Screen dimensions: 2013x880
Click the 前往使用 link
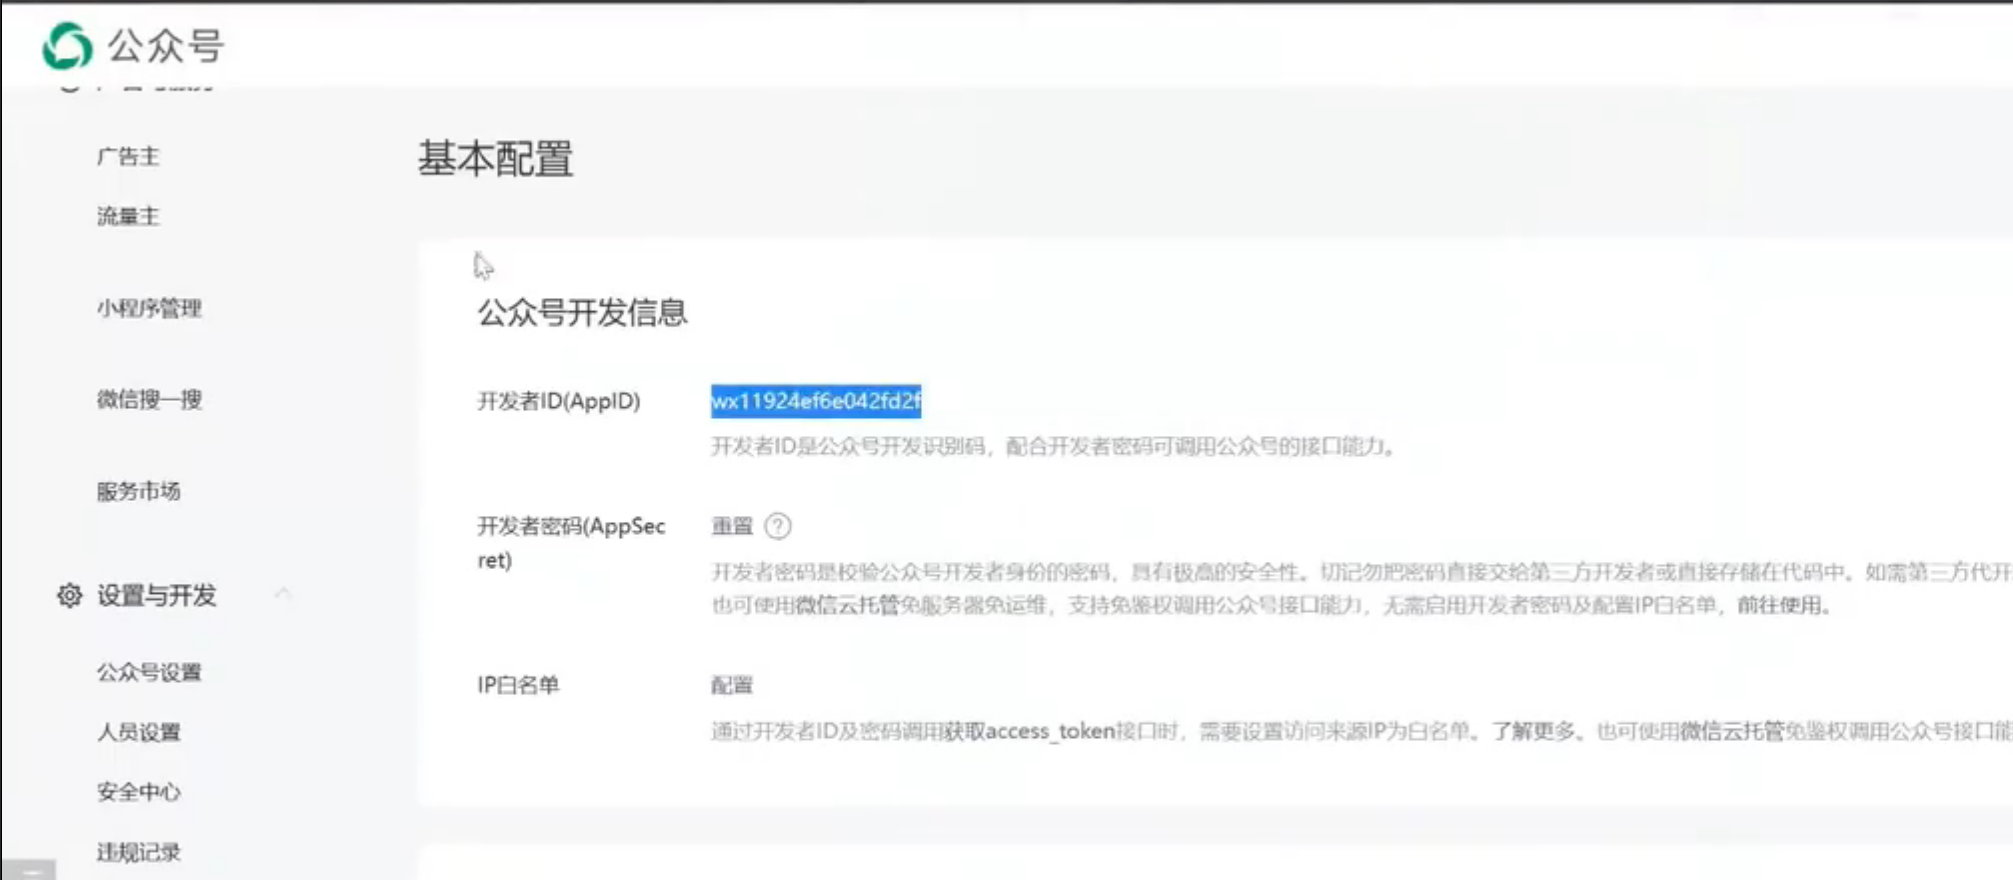point(1779,605)
